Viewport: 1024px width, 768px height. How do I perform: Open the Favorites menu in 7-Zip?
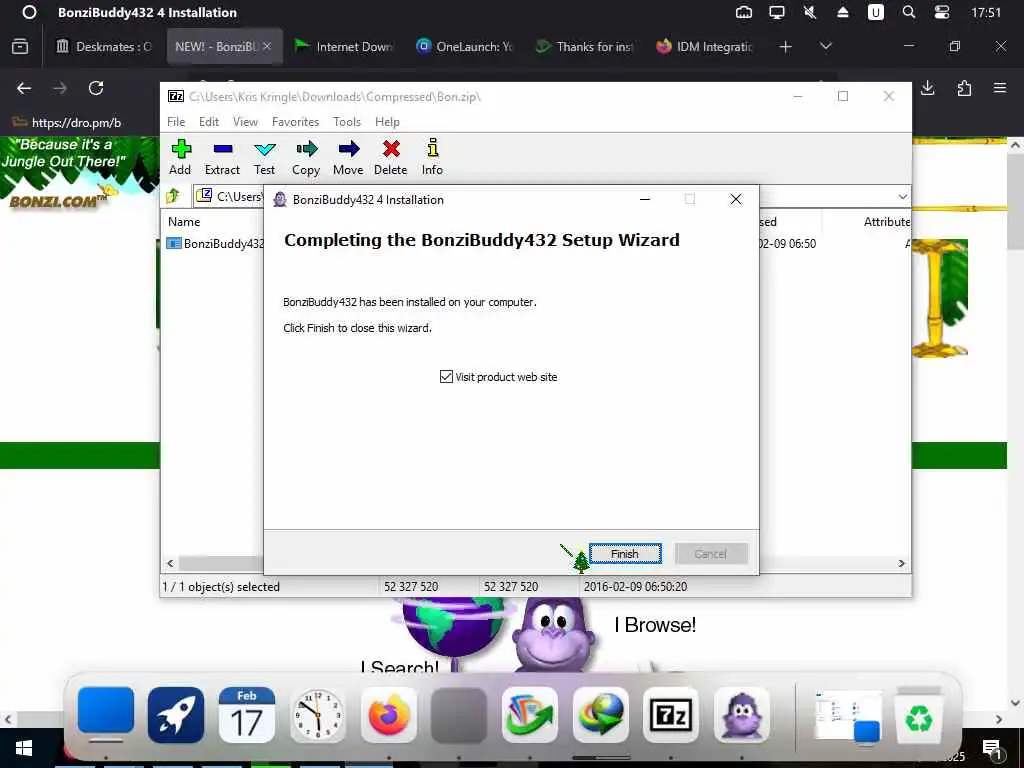(295, 121)
